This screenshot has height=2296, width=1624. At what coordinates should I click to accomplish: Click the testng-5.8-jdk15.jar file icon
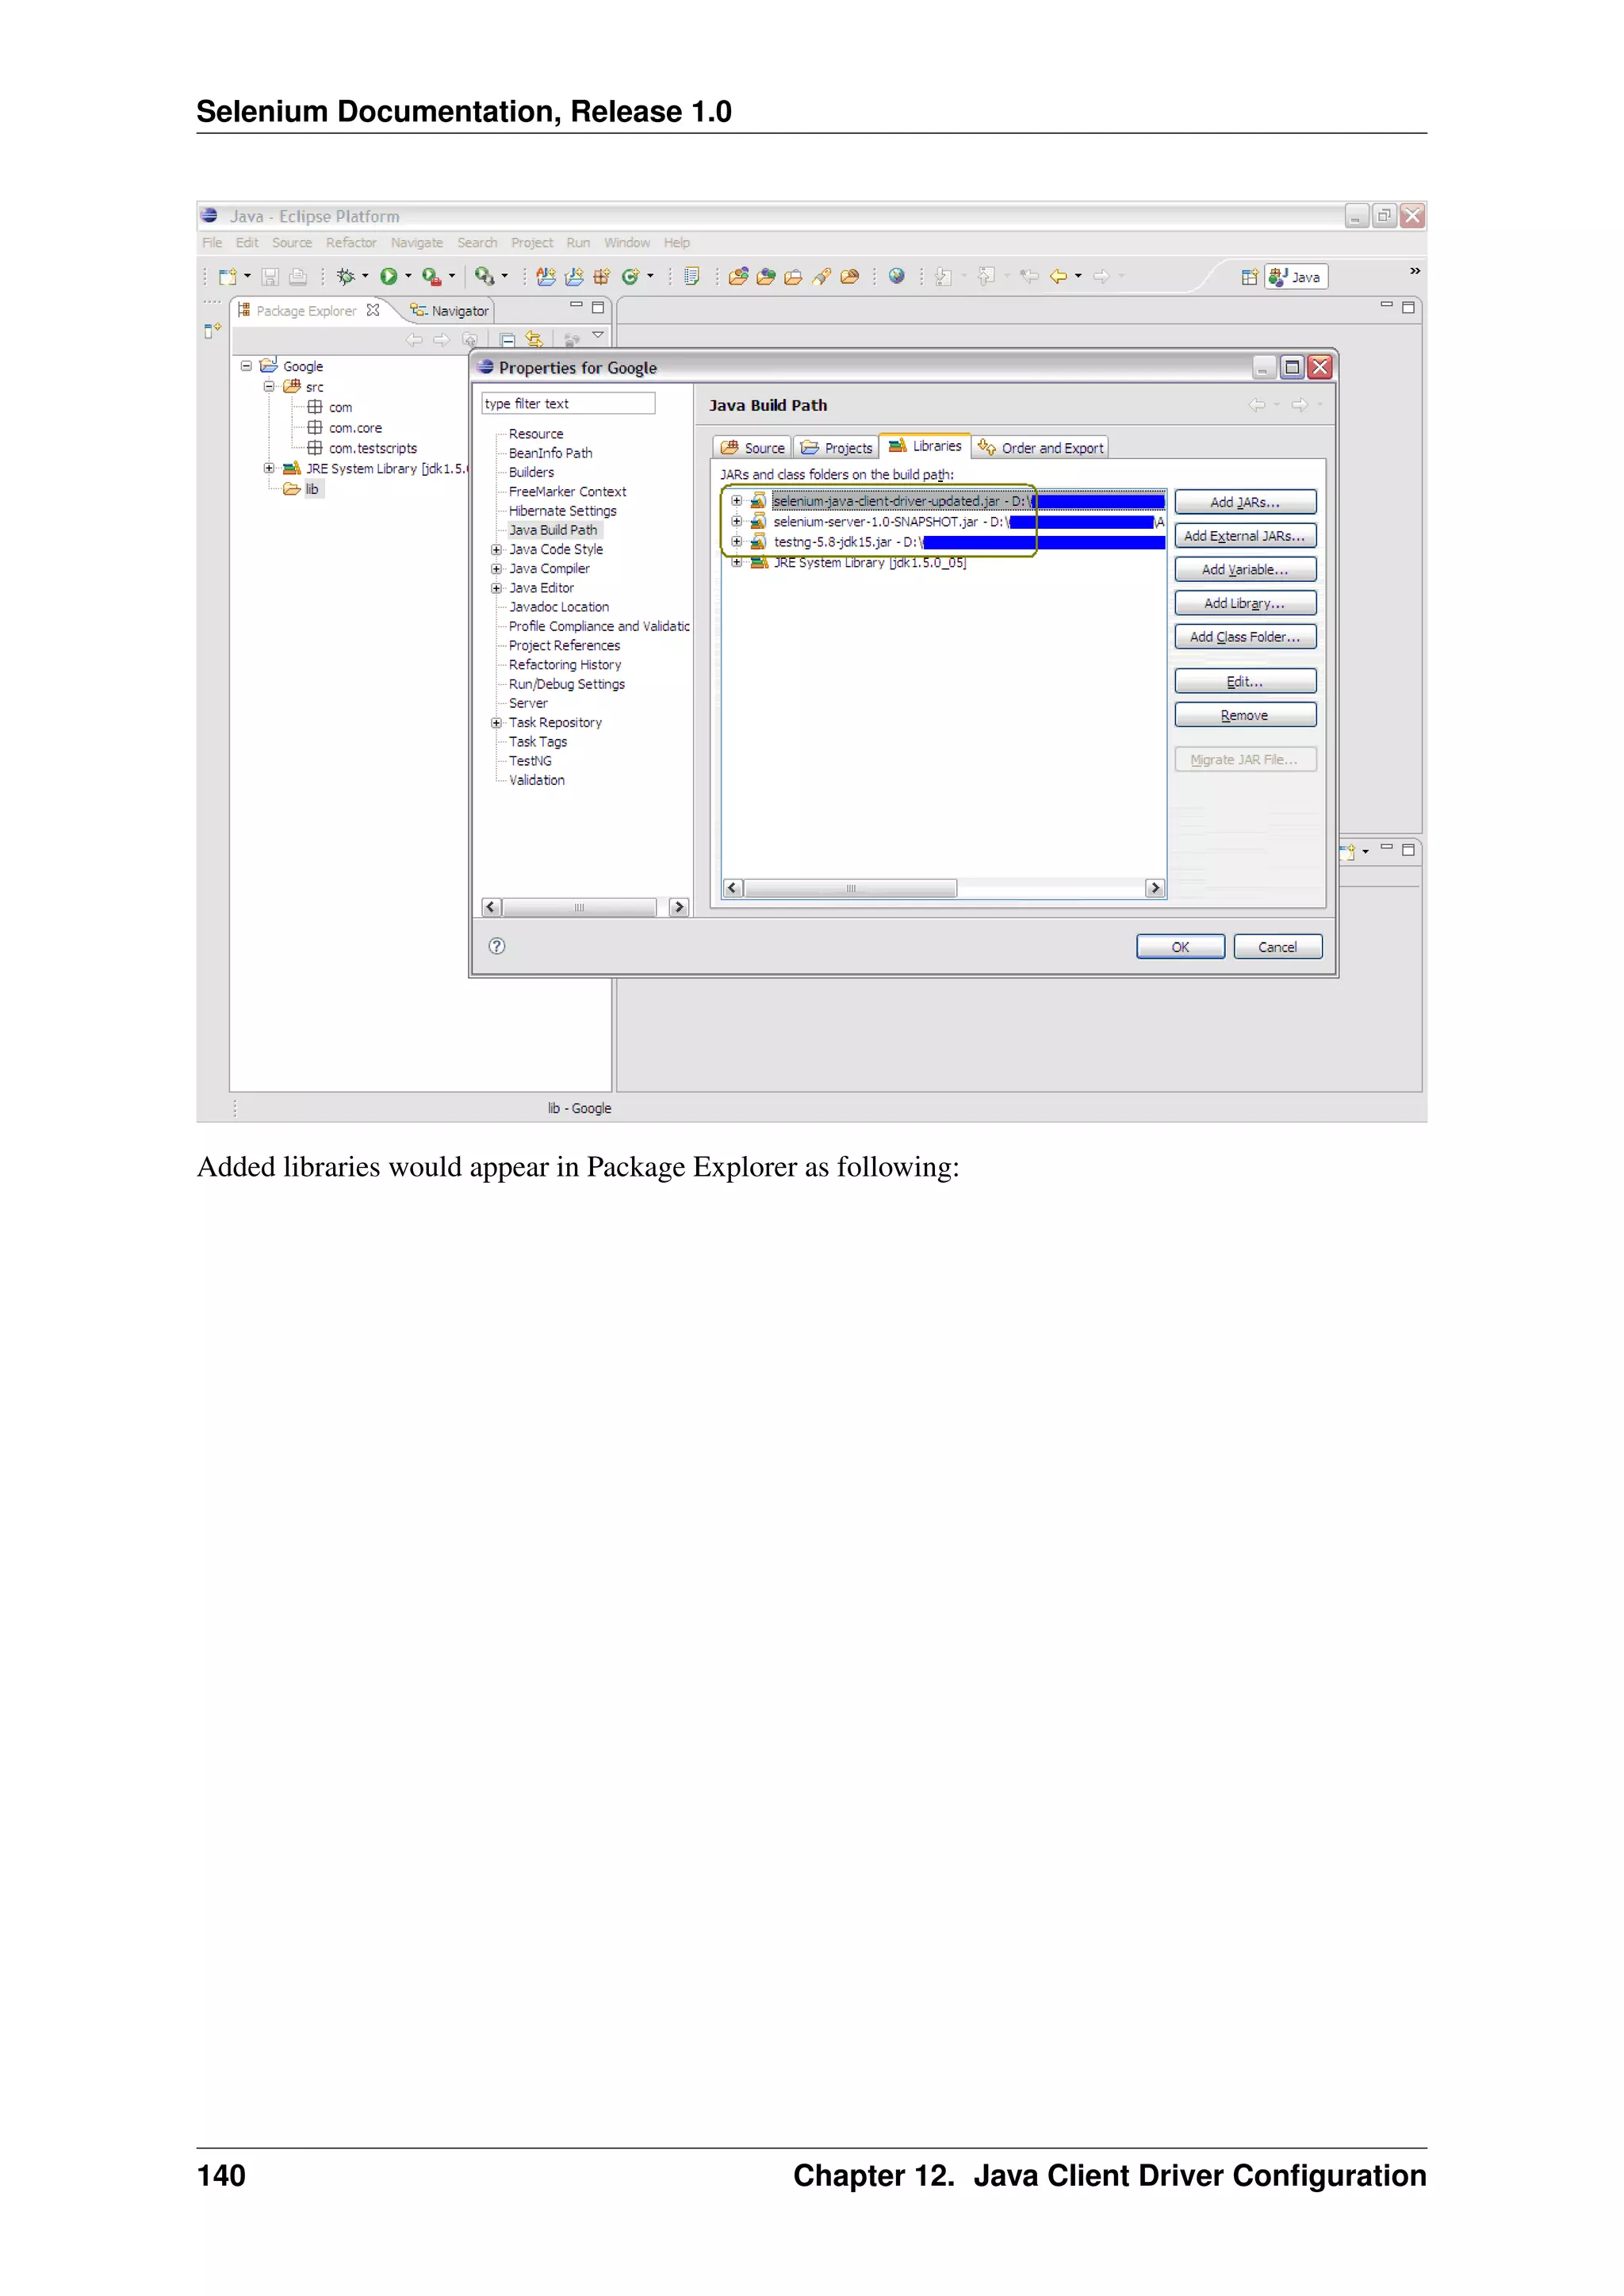[758, 542]
